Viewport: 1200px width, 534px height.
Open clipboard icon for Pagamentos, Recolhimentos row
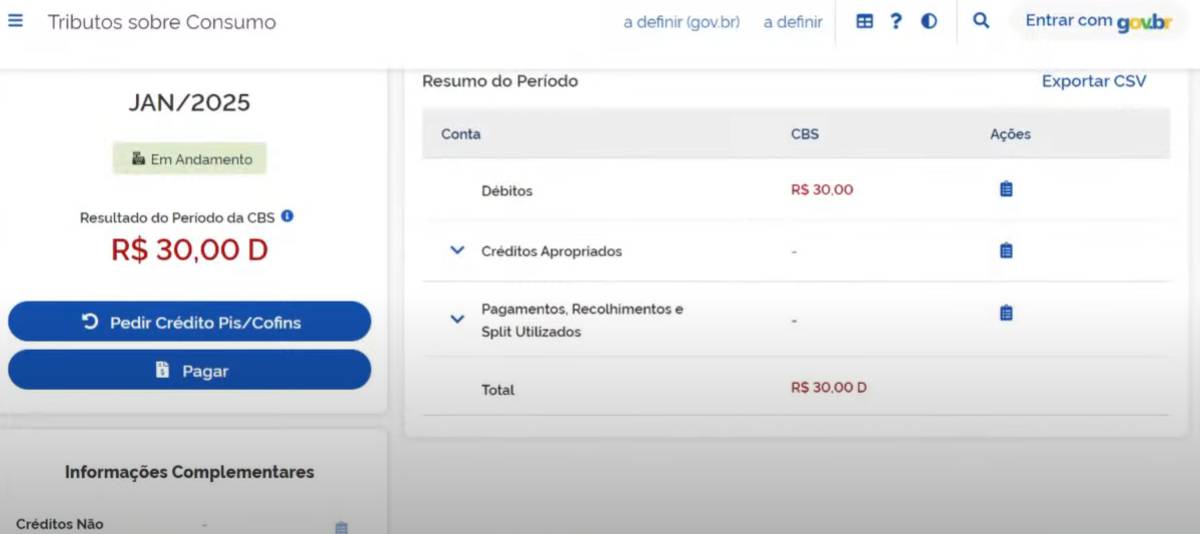click(x=1006, y=313)
